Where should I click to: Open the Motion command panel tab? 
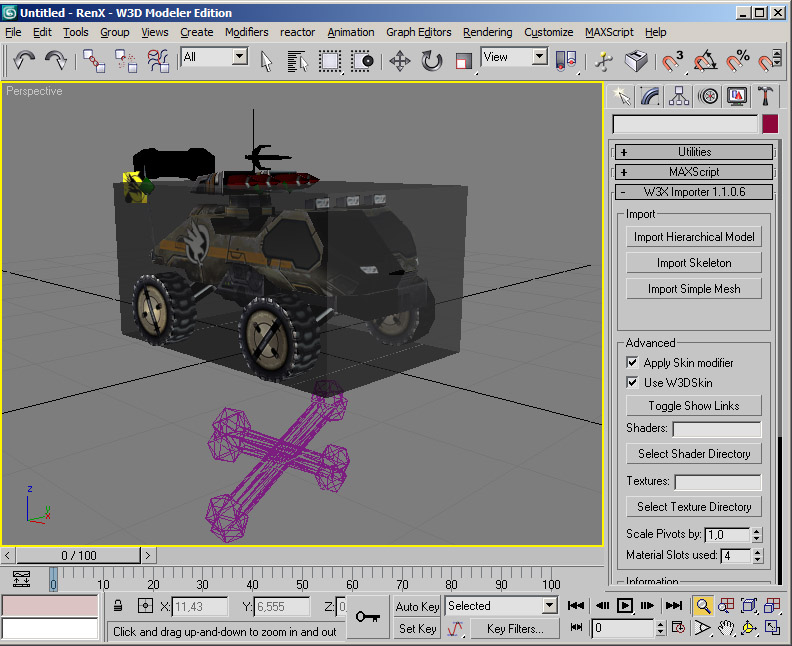click(x=708, y=96)
